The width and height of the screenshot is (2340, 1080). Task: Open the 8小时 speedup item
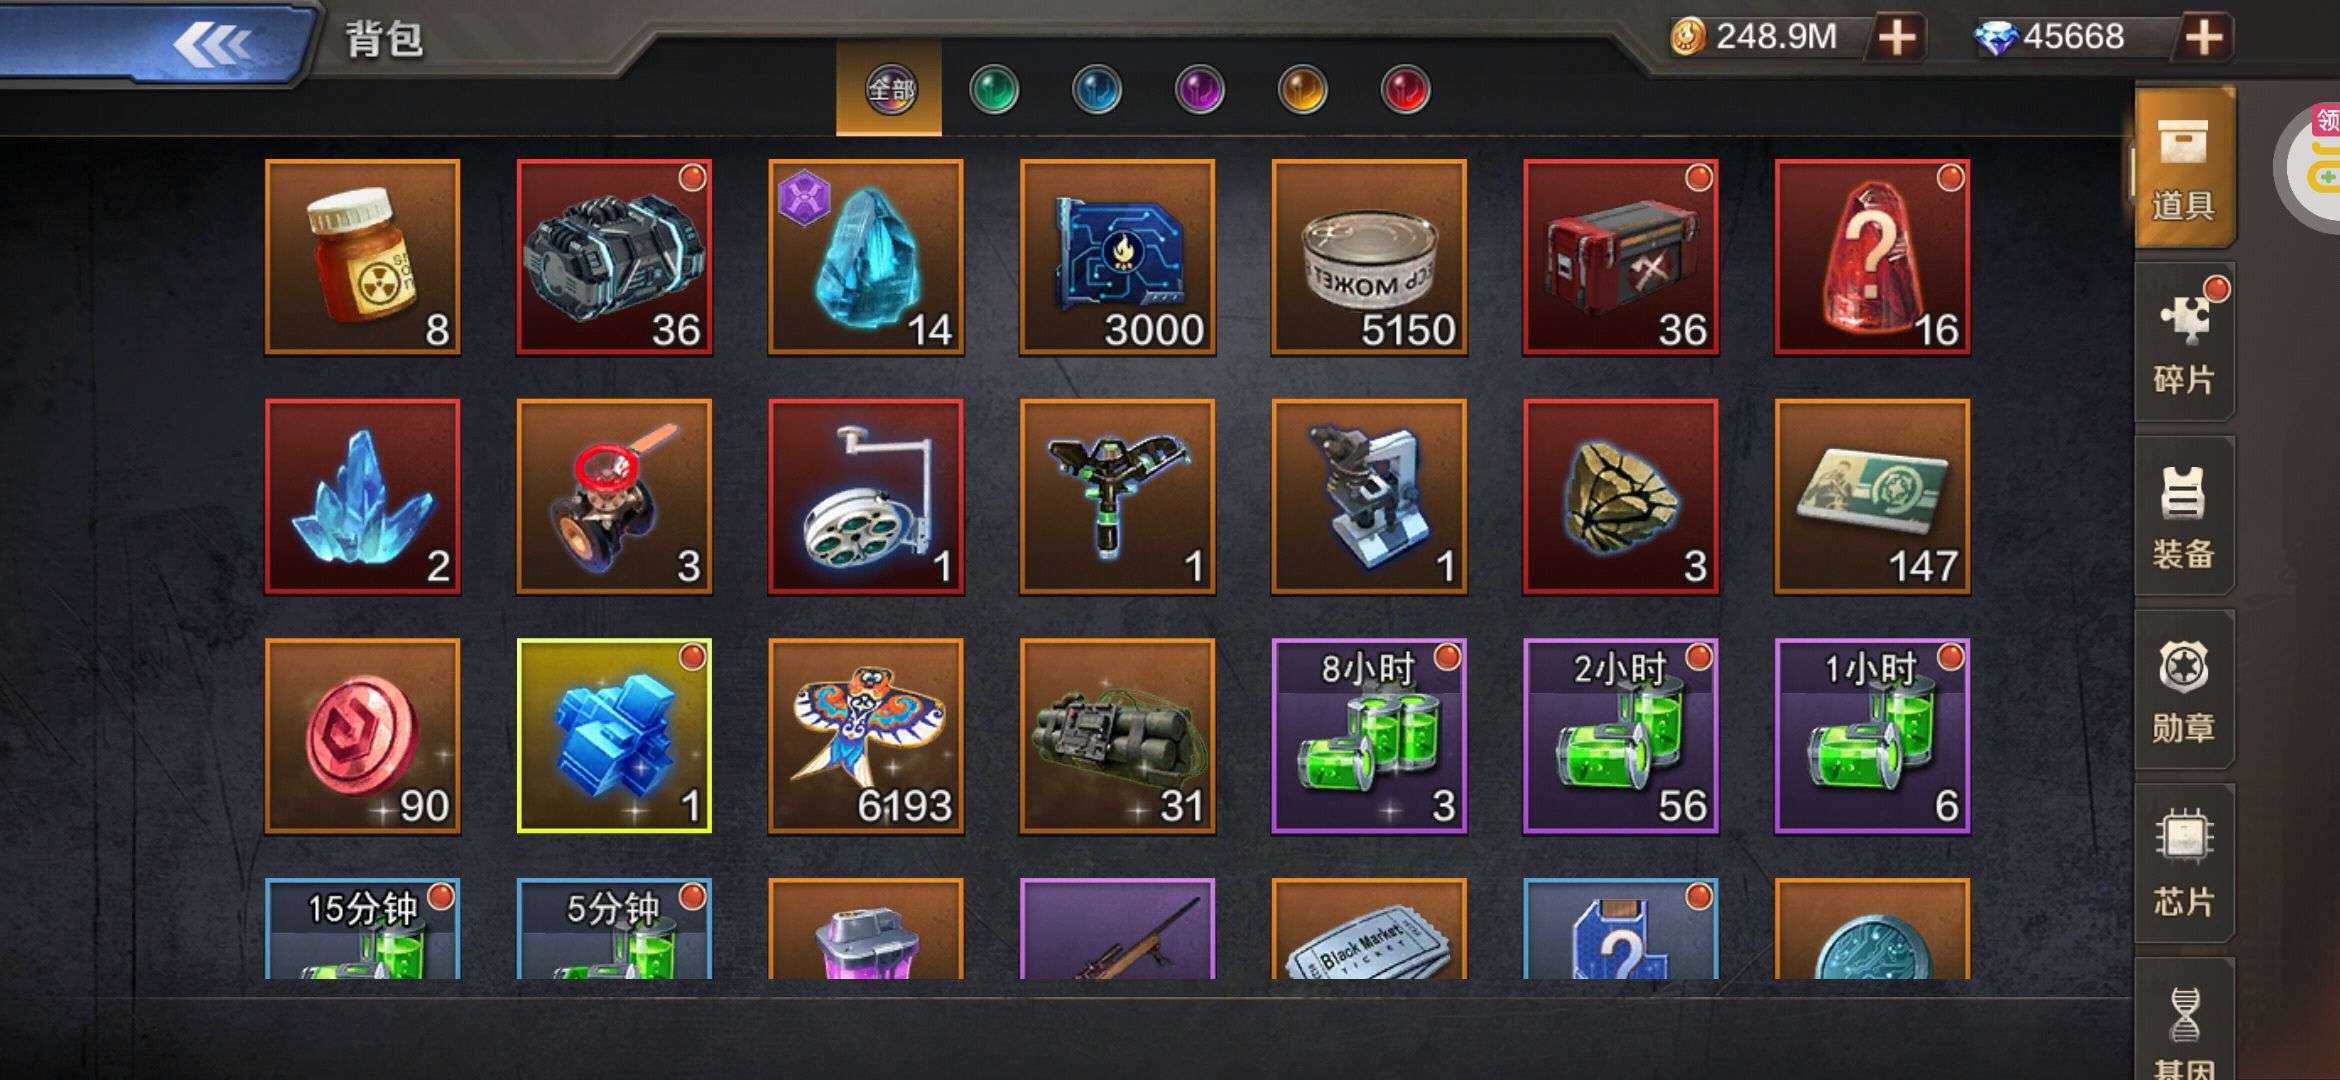[1369, 736]
